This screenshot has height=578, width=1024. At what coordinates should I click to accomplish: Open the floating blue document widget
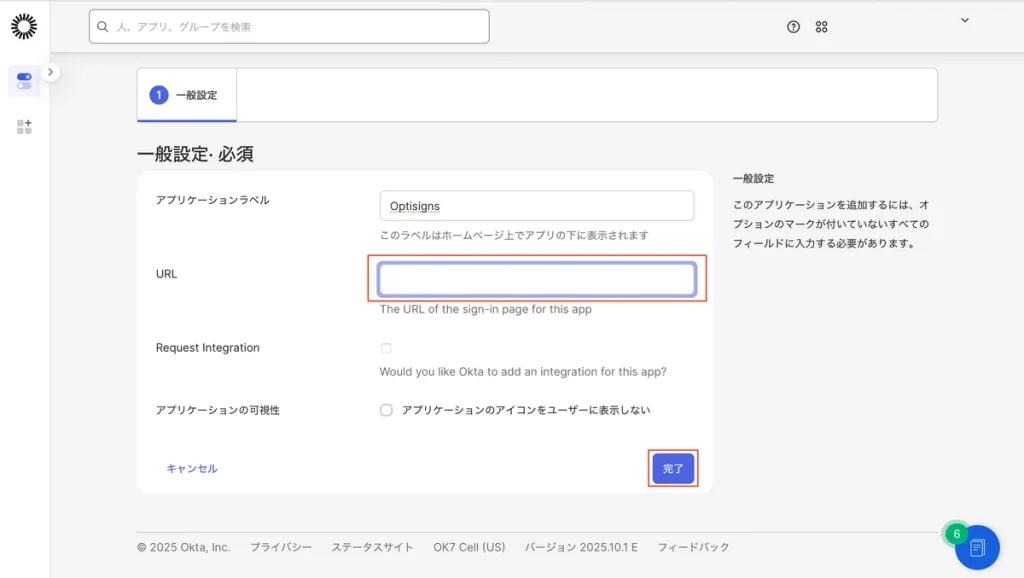[977, 547]
